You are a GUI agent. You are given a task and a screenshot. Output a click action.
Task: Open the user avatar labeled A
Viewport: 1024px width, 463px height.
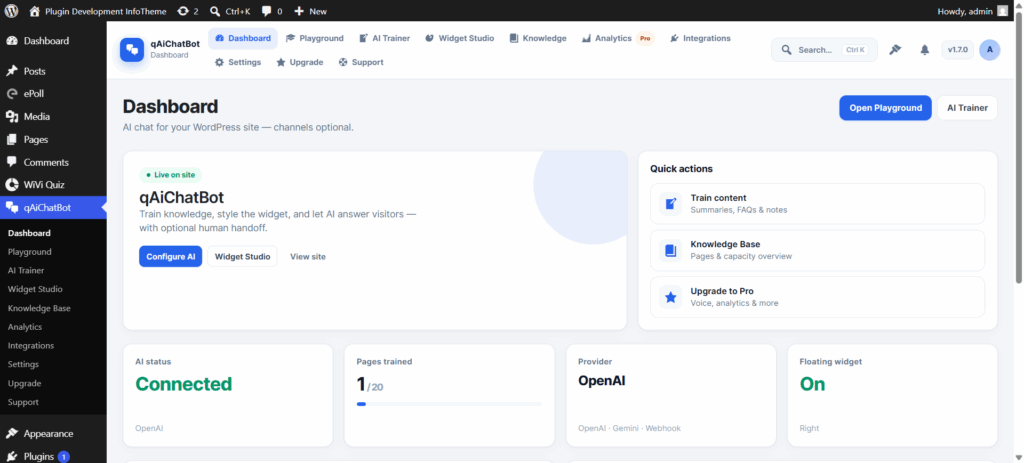(x=989, y=50)
